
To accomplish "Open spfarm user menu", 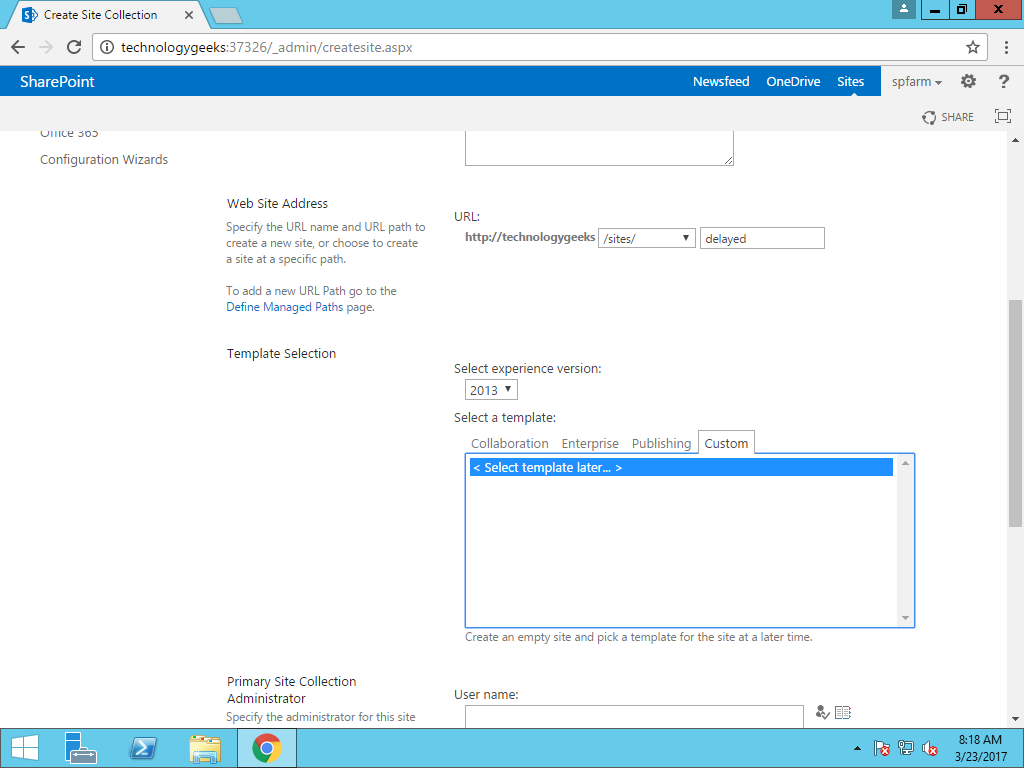I will [917, 82].
